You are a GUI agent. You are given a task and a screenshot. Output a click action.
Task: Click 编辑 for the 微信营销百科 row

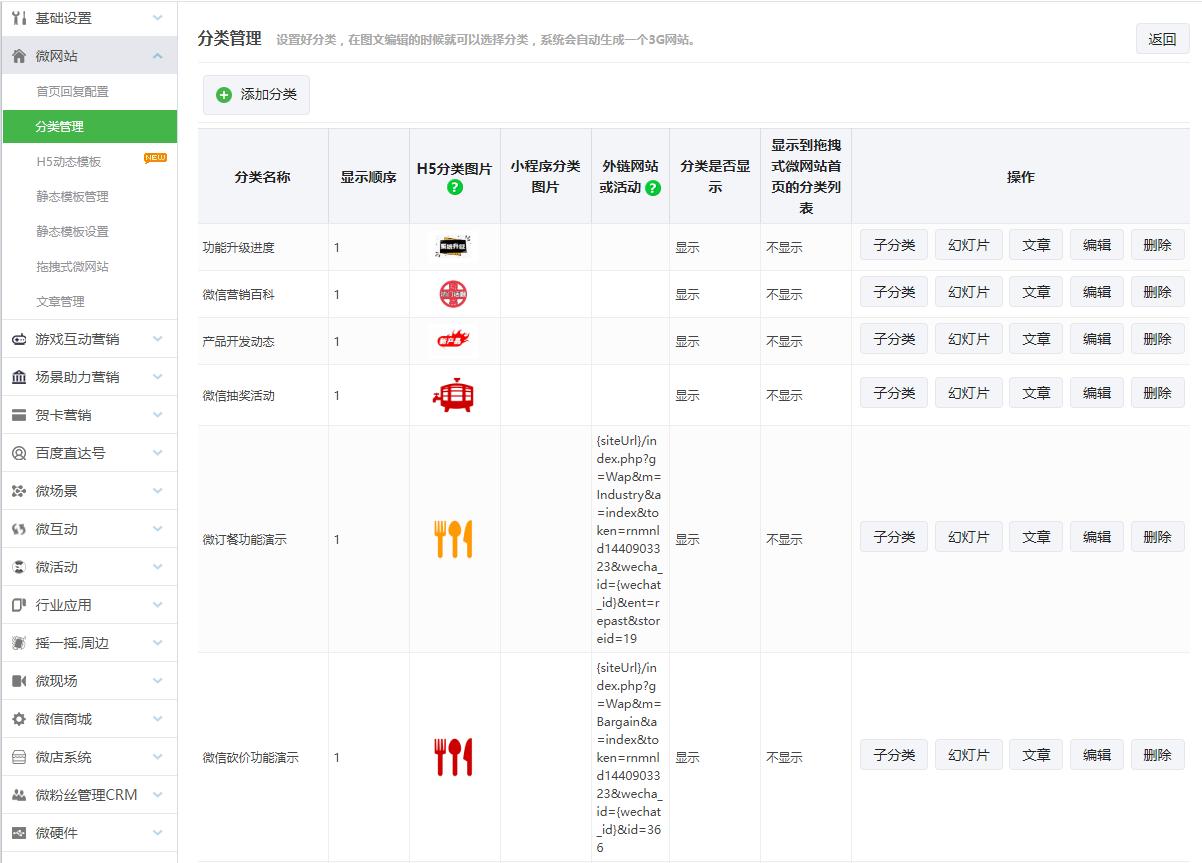(x=1096, y=292)
